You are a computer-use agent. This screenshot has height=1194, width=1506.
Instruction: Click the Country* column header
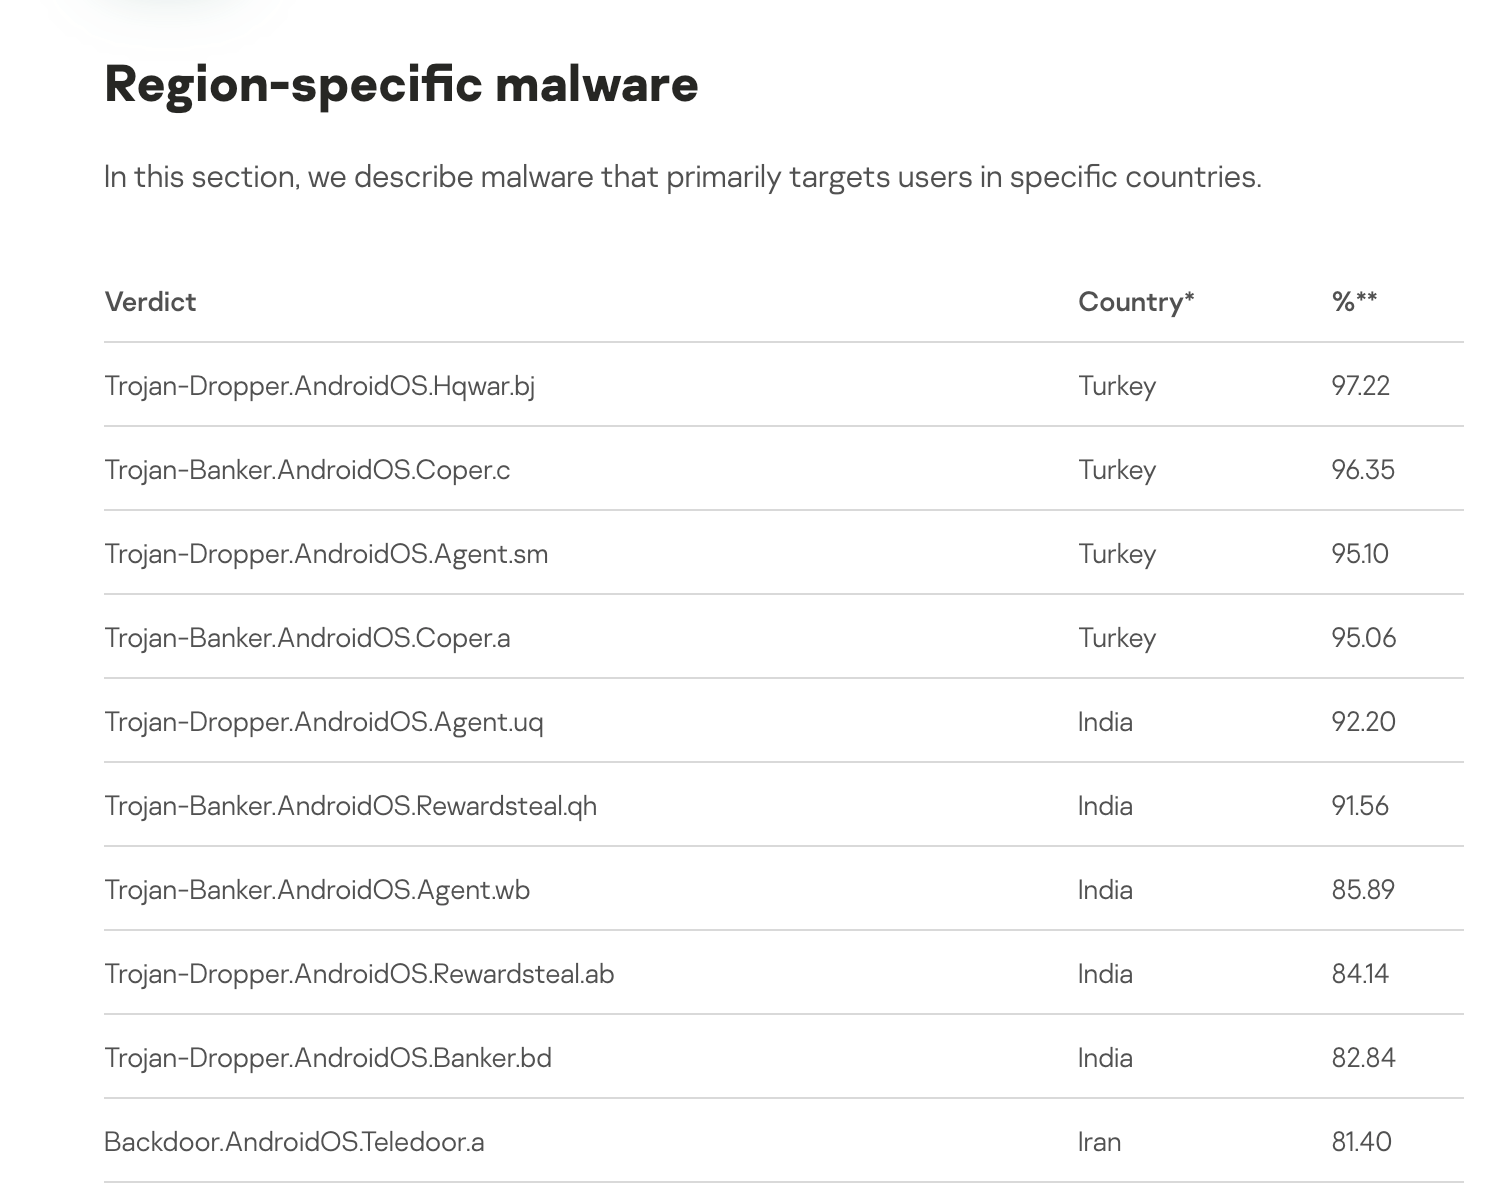1136,302
